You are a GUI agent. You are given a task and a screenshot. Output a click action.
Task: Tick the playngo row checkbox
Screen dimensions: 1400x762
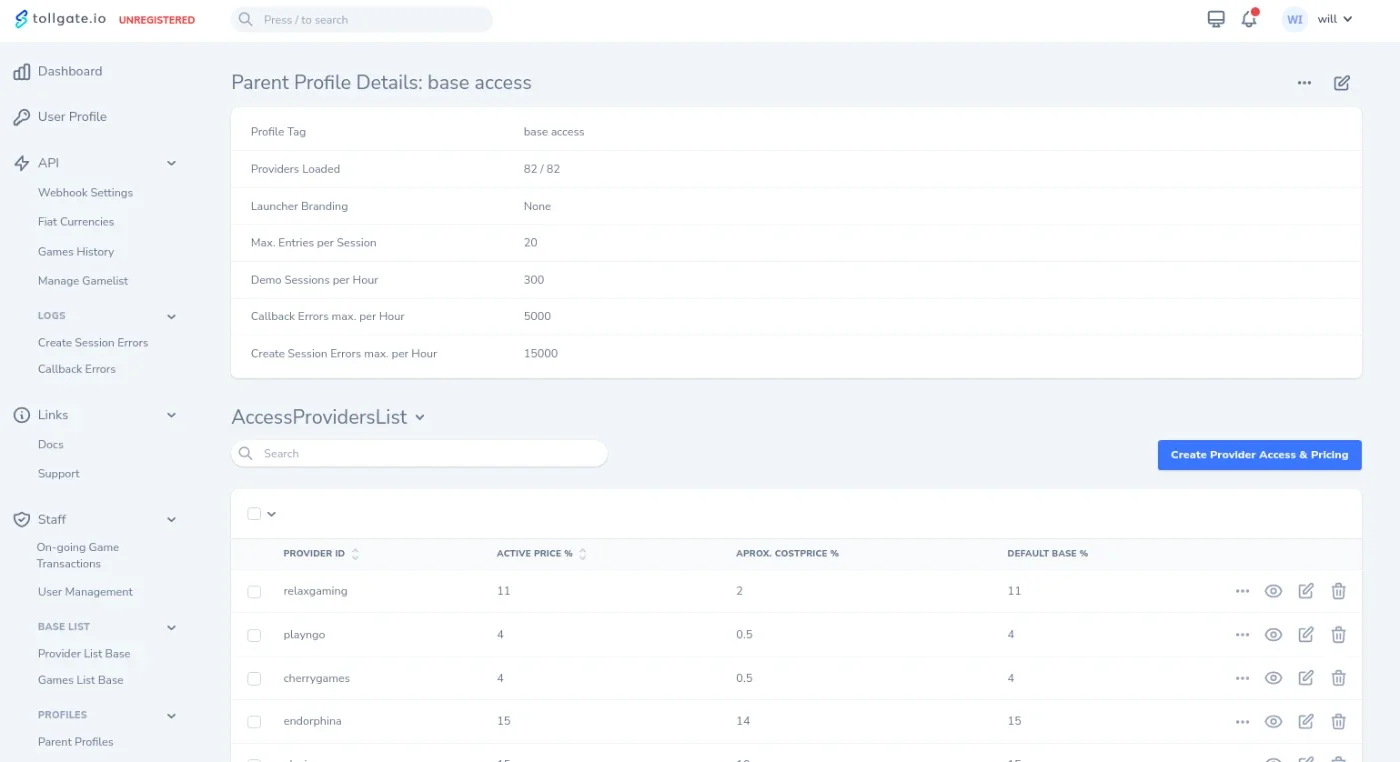[254, 635]
